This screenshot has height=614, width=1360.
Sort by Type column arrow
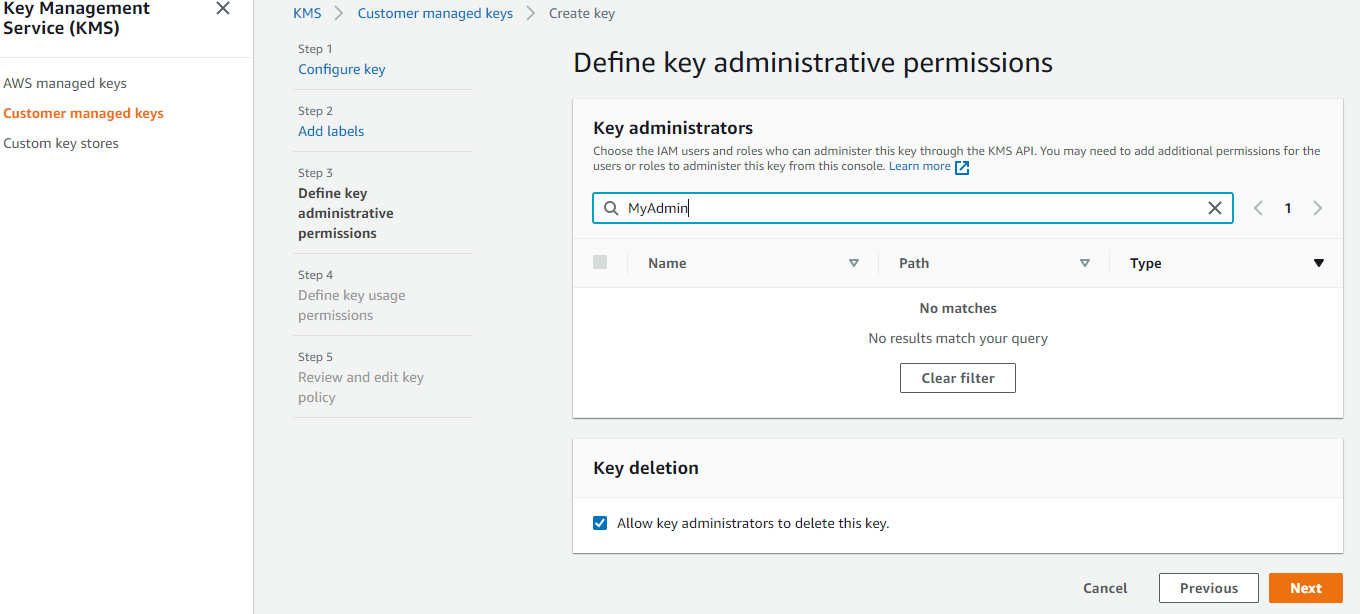tap(1318, 263)
